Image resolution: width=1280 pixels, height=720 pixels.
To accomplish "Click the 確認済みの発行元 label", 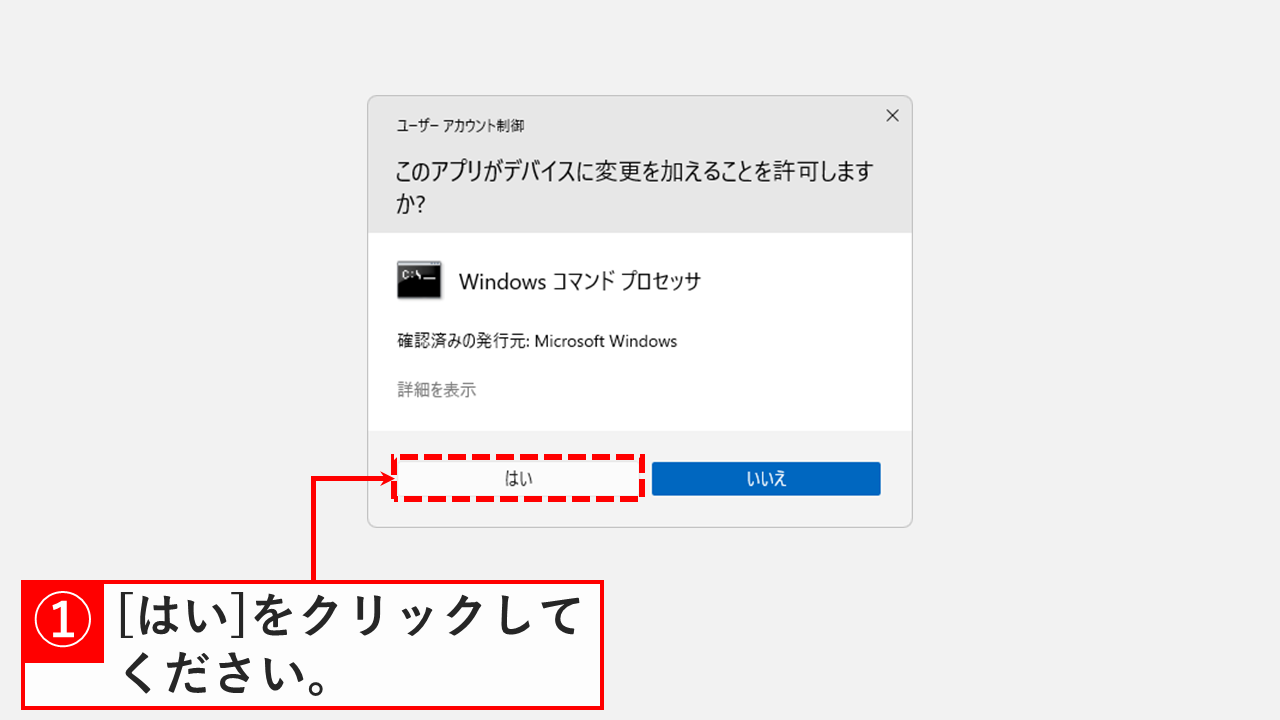I will [463, 341].
